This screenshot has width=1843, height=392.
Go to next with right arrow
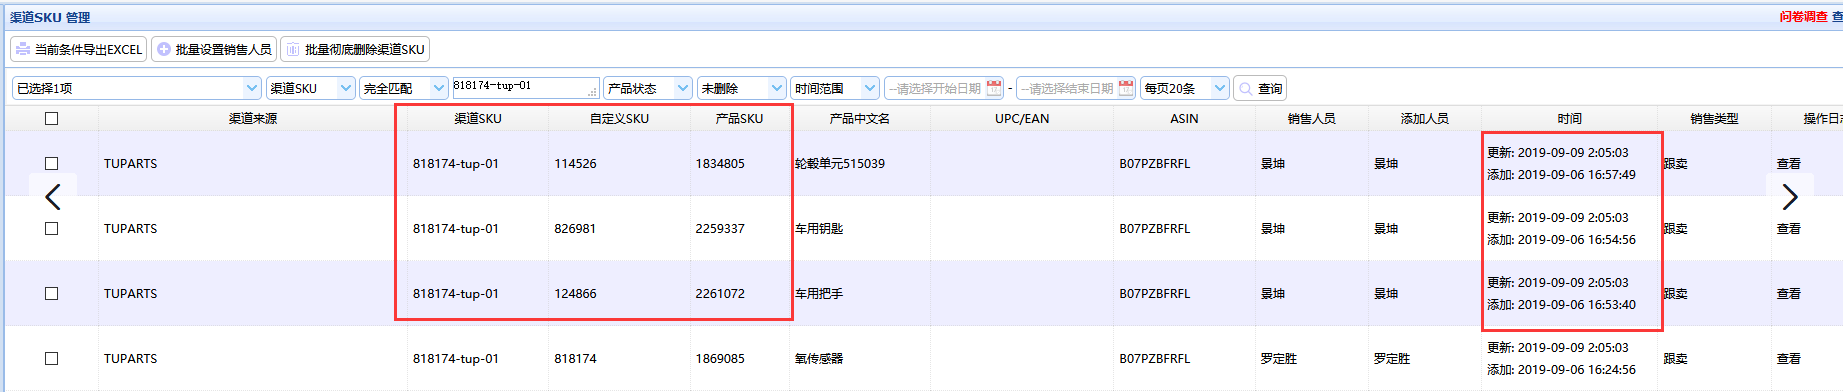1789,197
